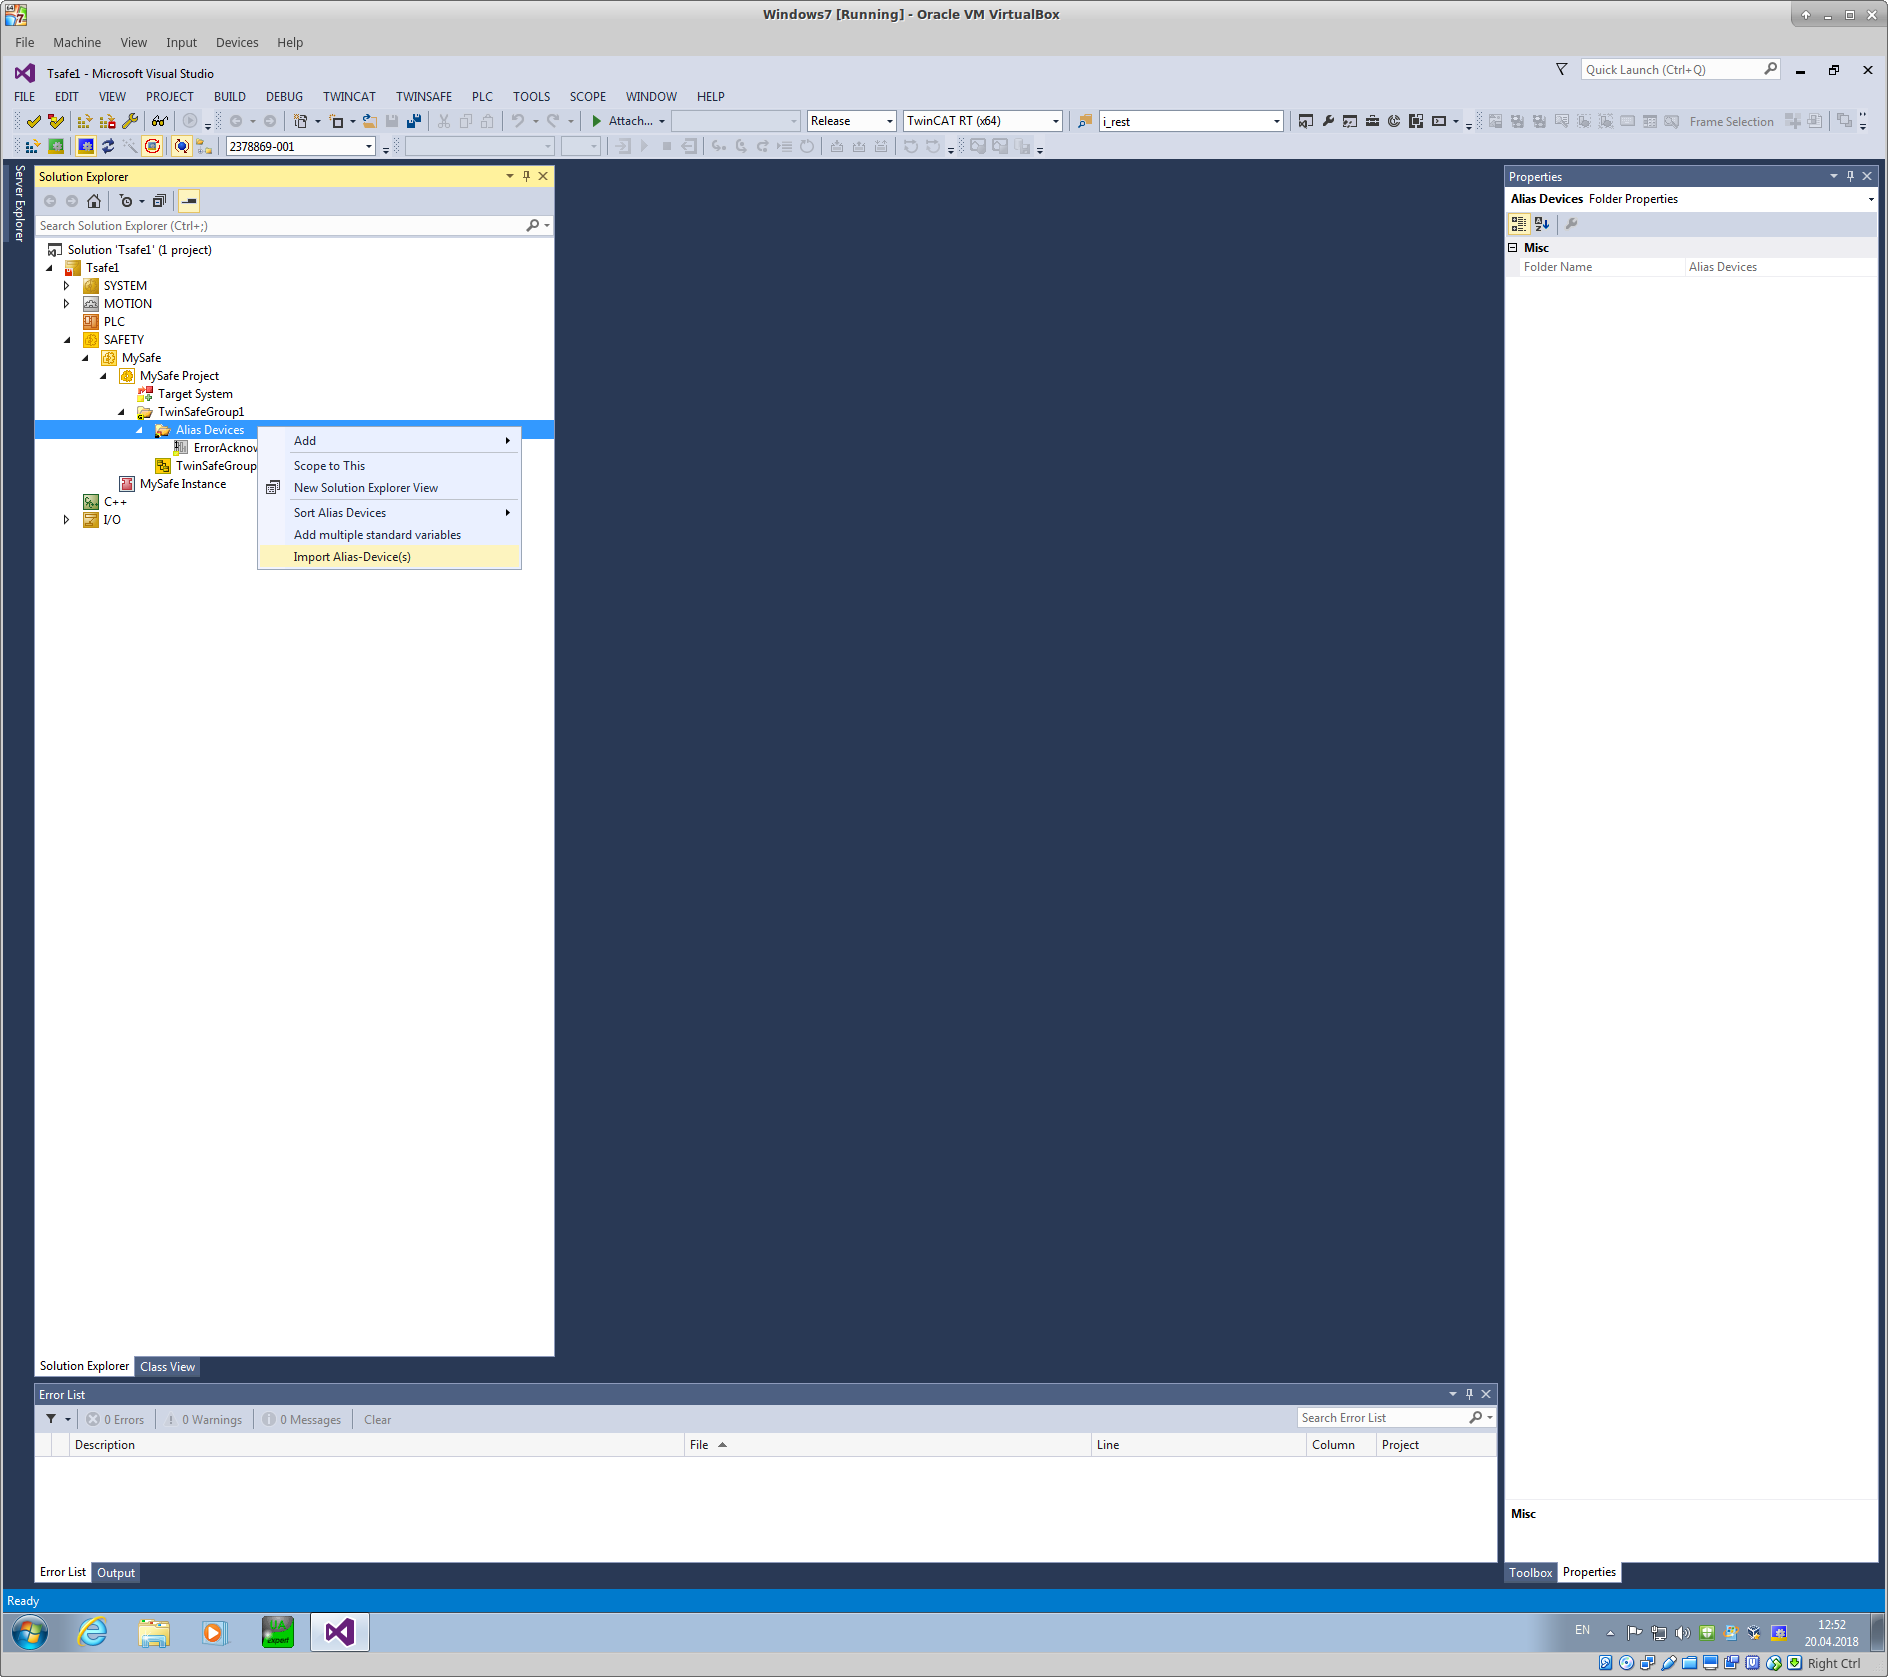Expand the I/O tree node

pos(67,520)
